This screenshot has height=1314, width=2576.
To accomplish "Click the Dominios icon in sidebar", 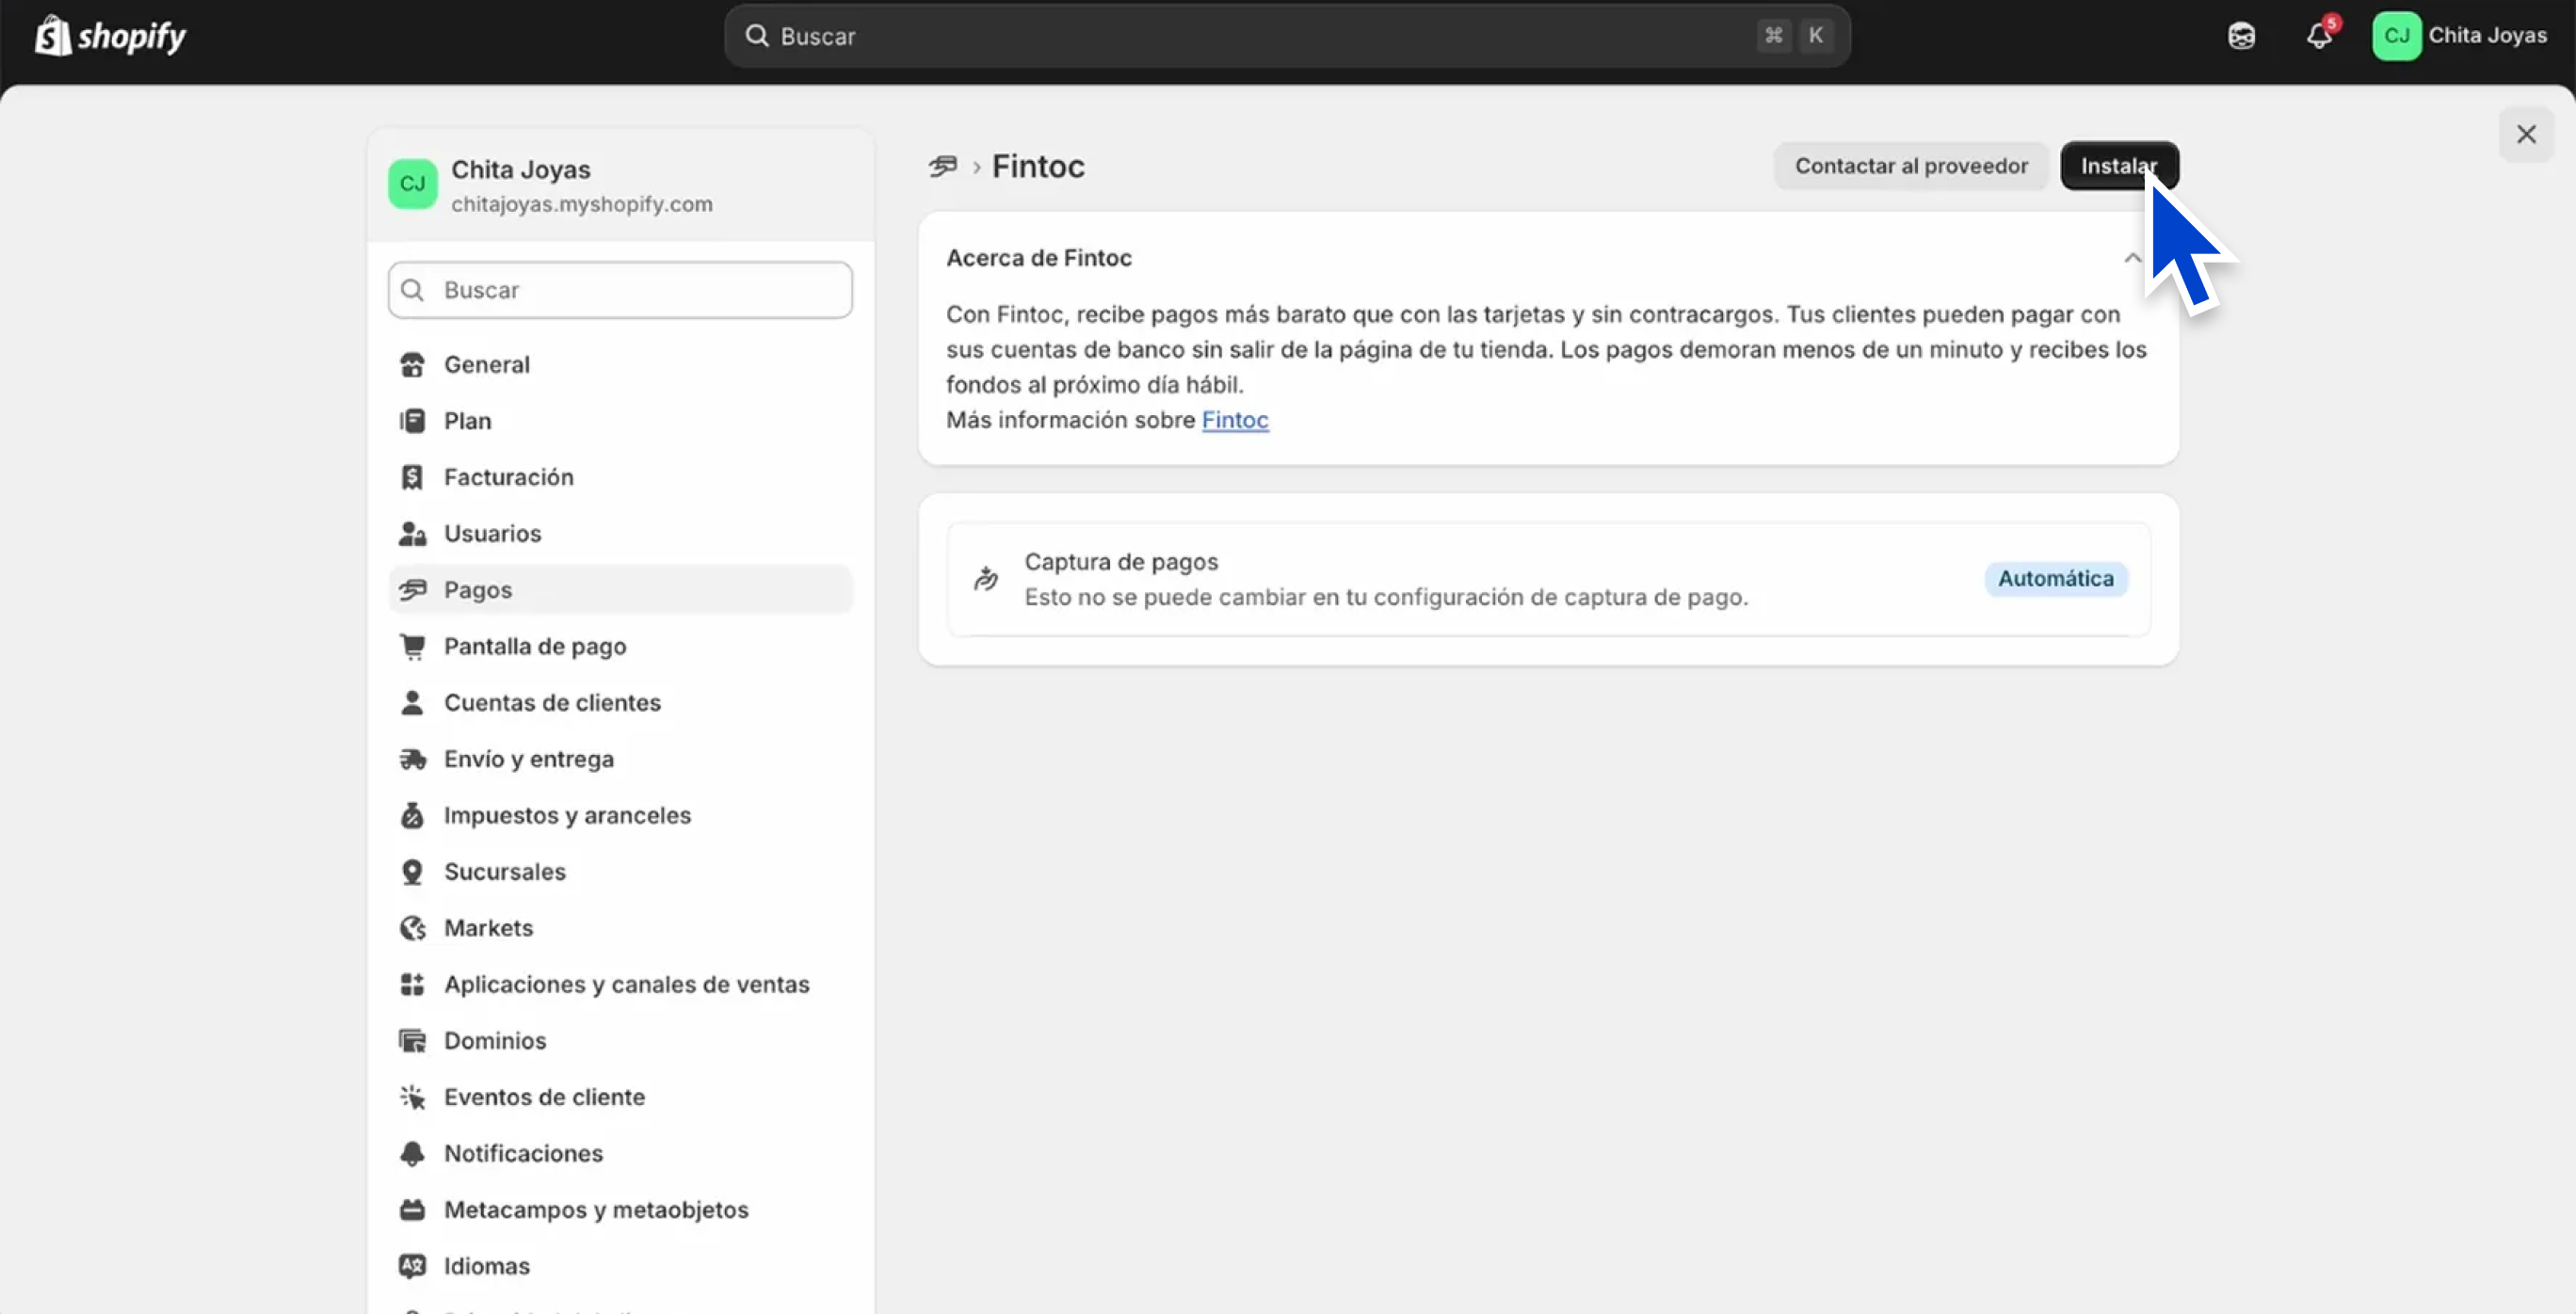I will [412, 1041].
